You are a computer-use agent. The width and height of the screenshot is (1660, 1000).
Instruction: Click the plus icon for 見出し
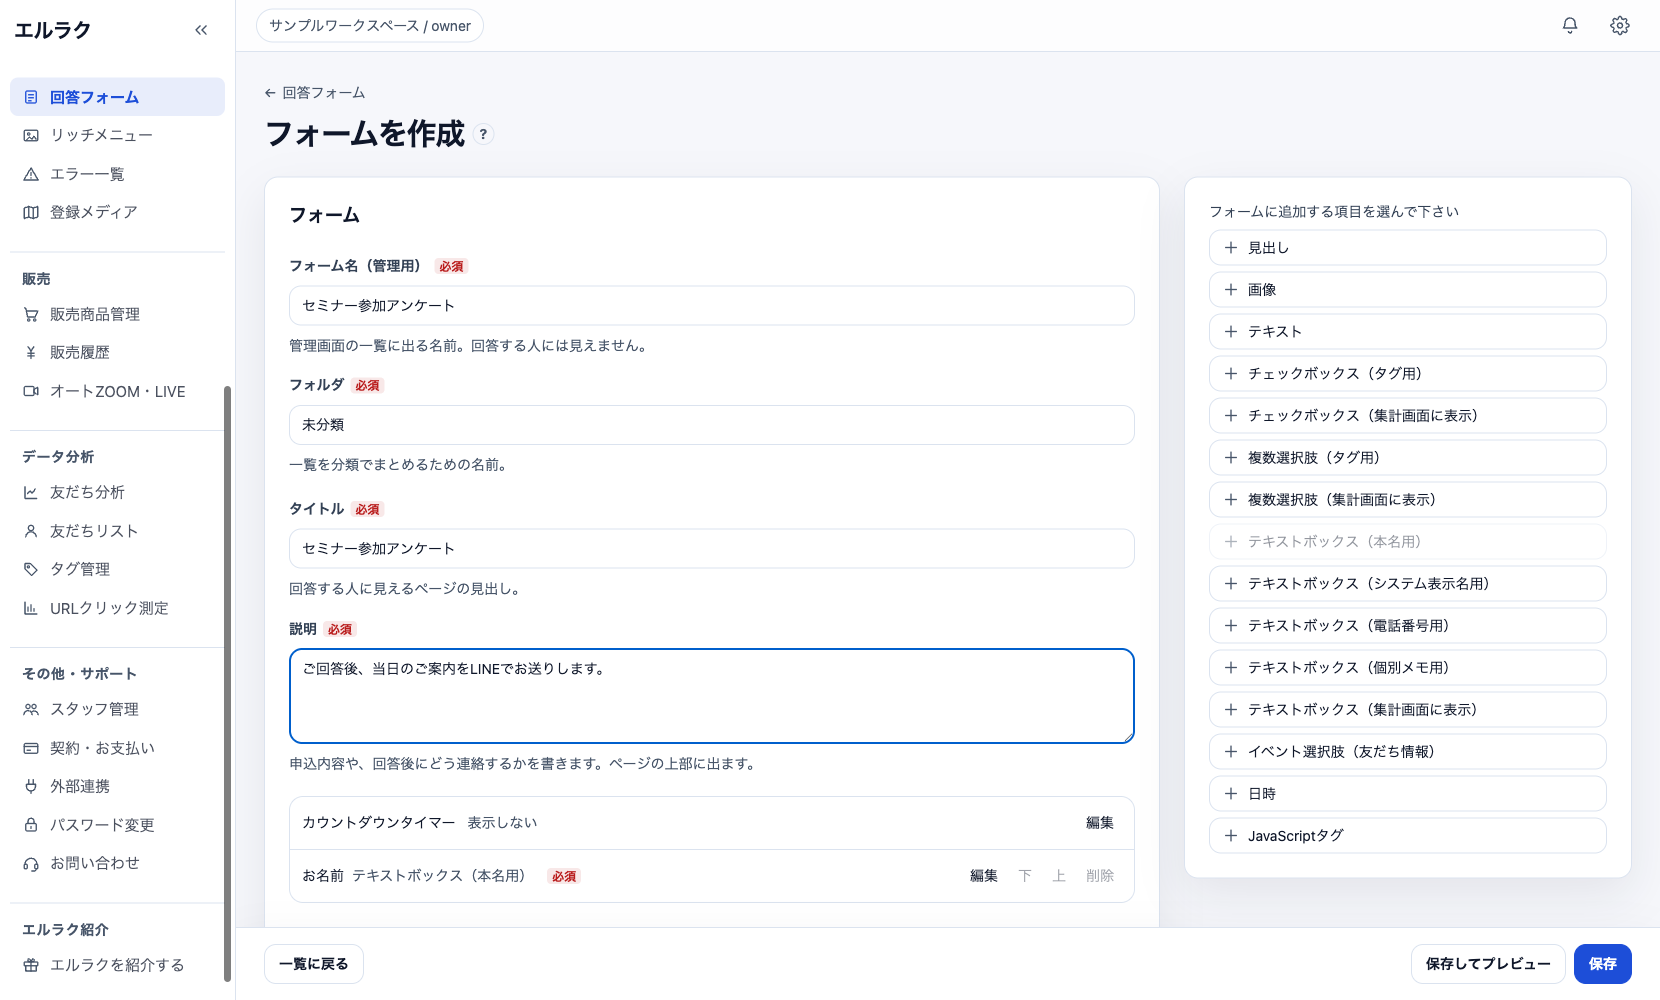(1231, 247)
